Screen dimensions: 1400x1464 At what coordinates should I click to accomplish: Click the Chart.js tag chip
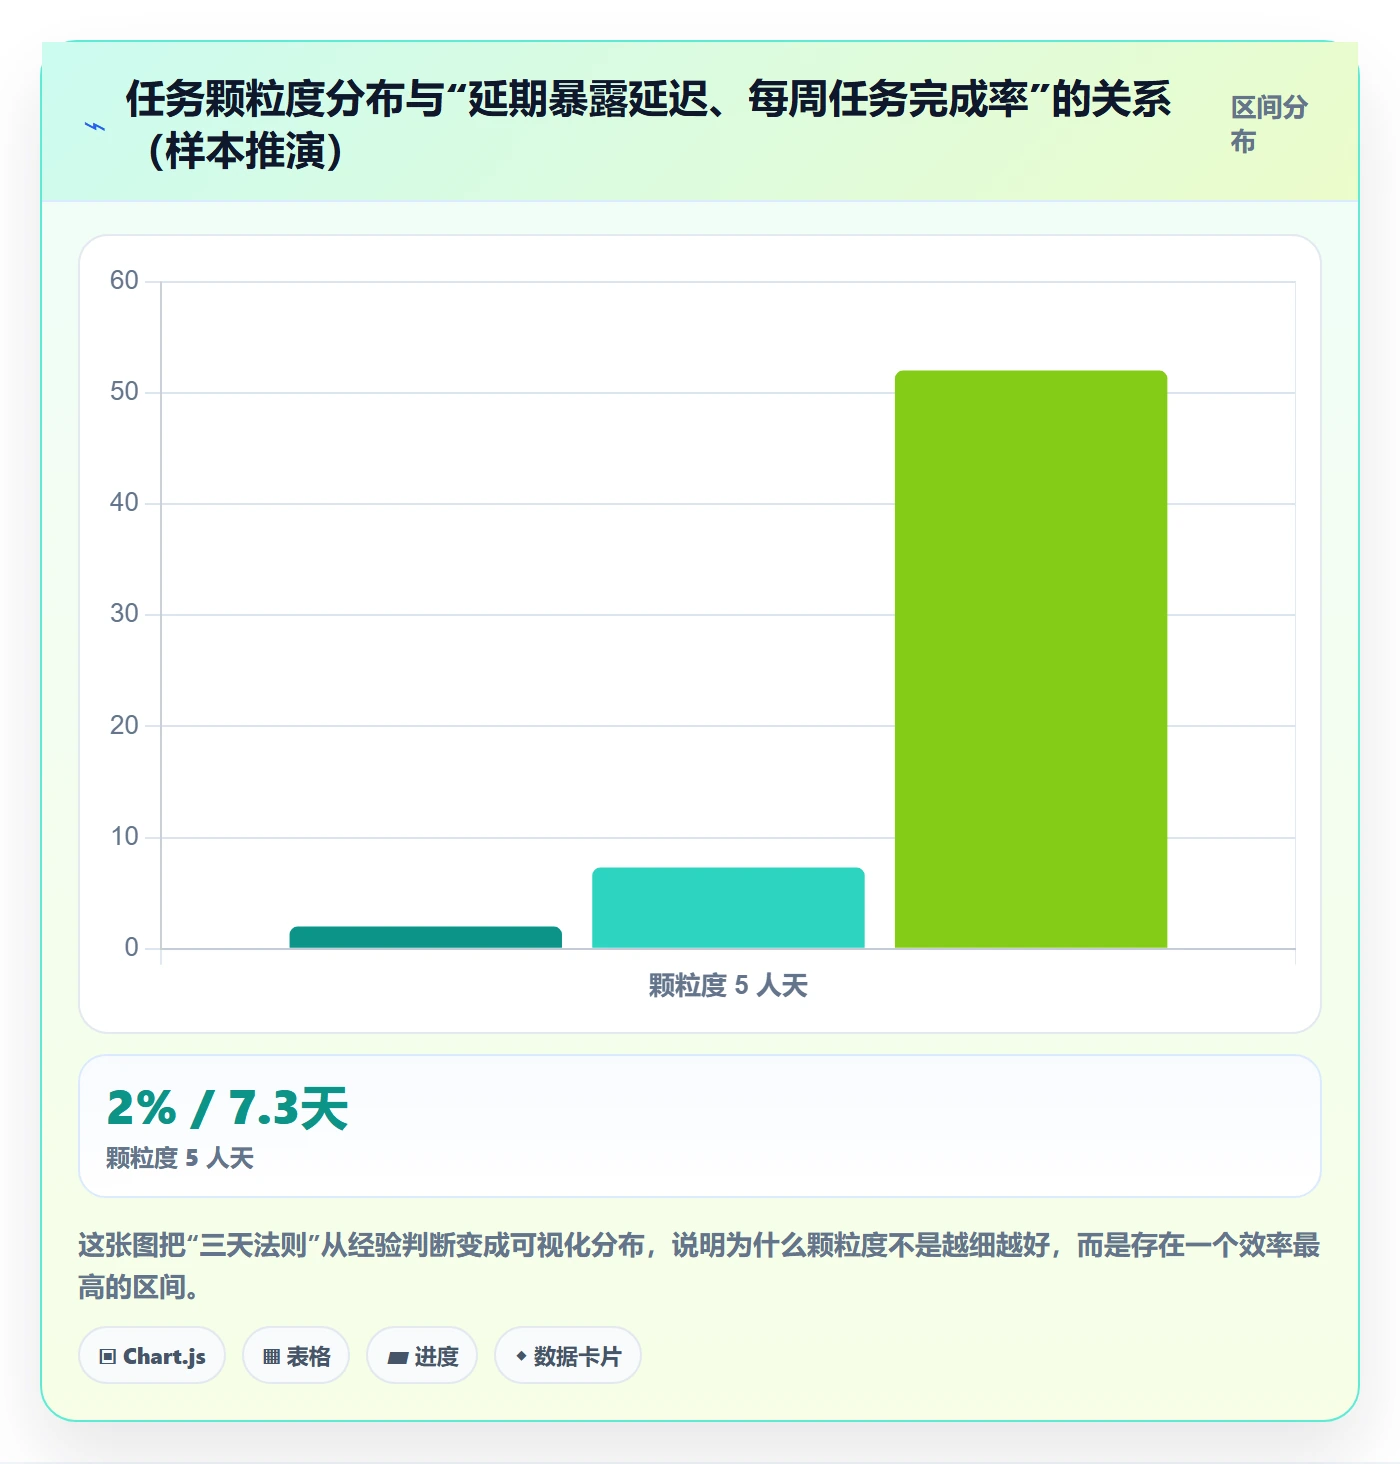152,1356
